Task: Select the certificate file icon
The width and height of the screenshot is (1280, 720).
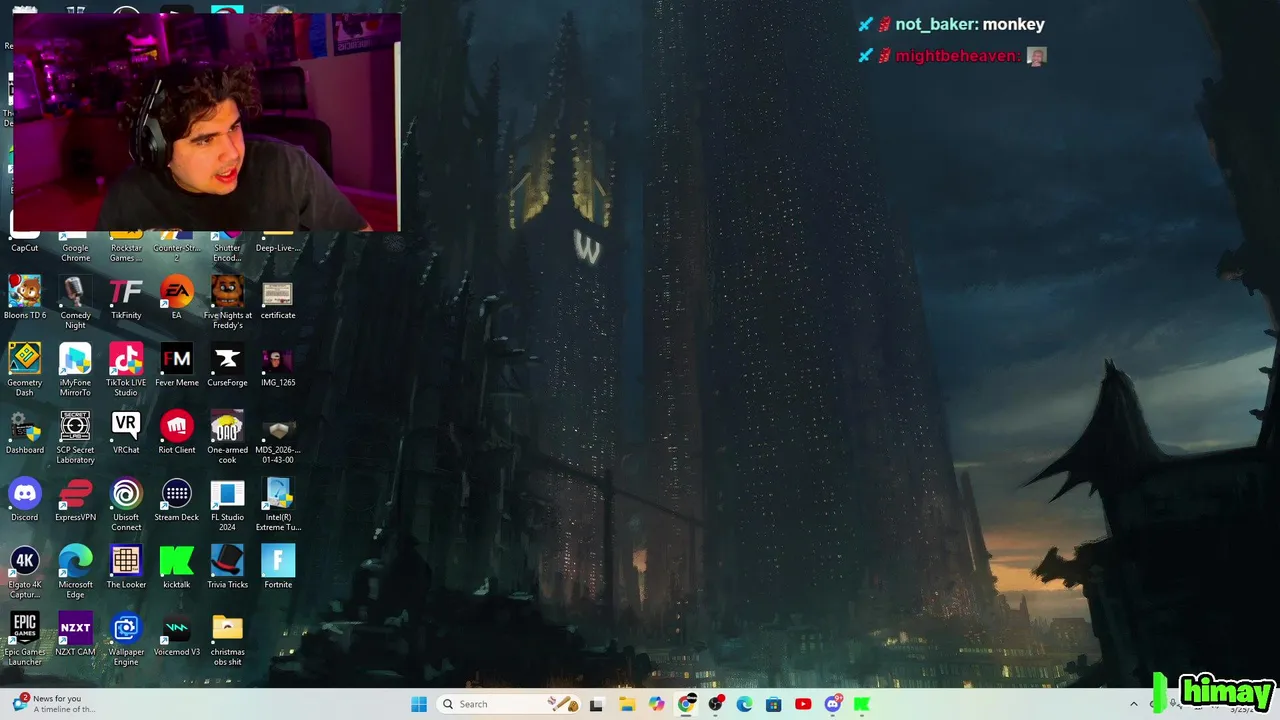Action: 278,298
